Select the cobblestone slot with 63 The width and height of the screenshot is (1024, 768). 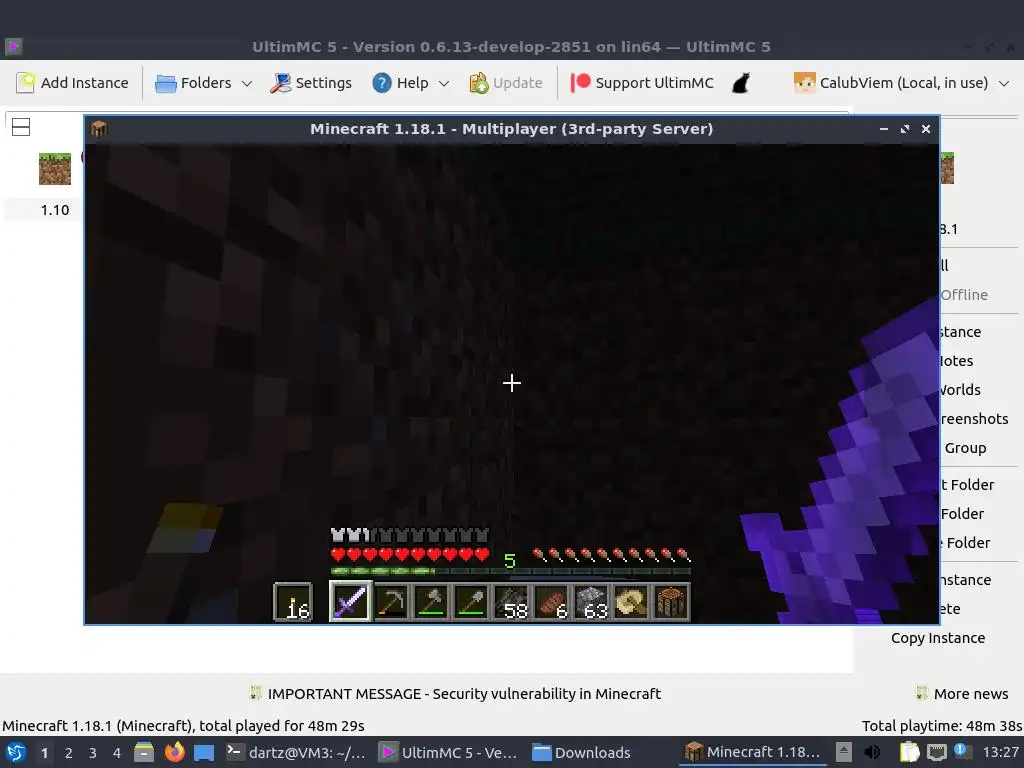coord(592,601)
